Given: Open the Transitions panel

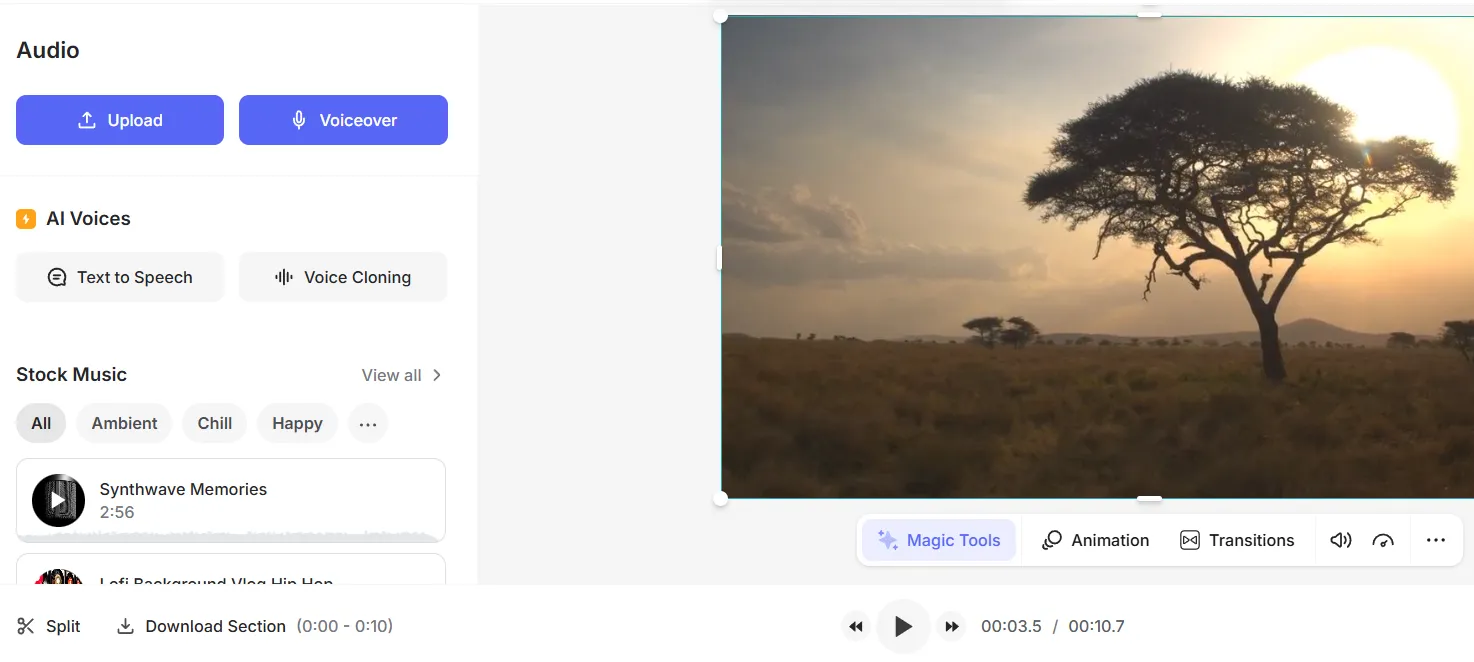Looking at the screenshot, I should 1237,540.
